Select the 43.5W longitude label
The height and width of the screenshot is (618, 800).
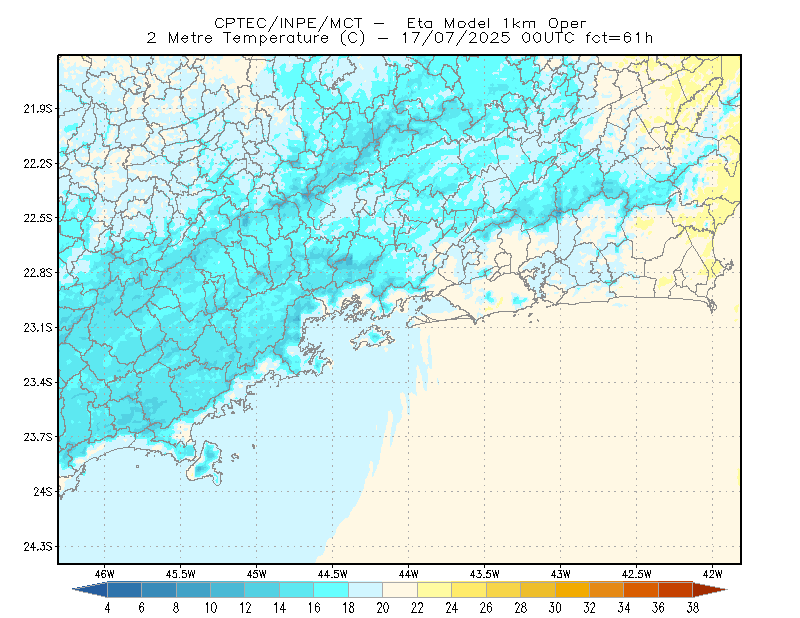tap(485, 574)
